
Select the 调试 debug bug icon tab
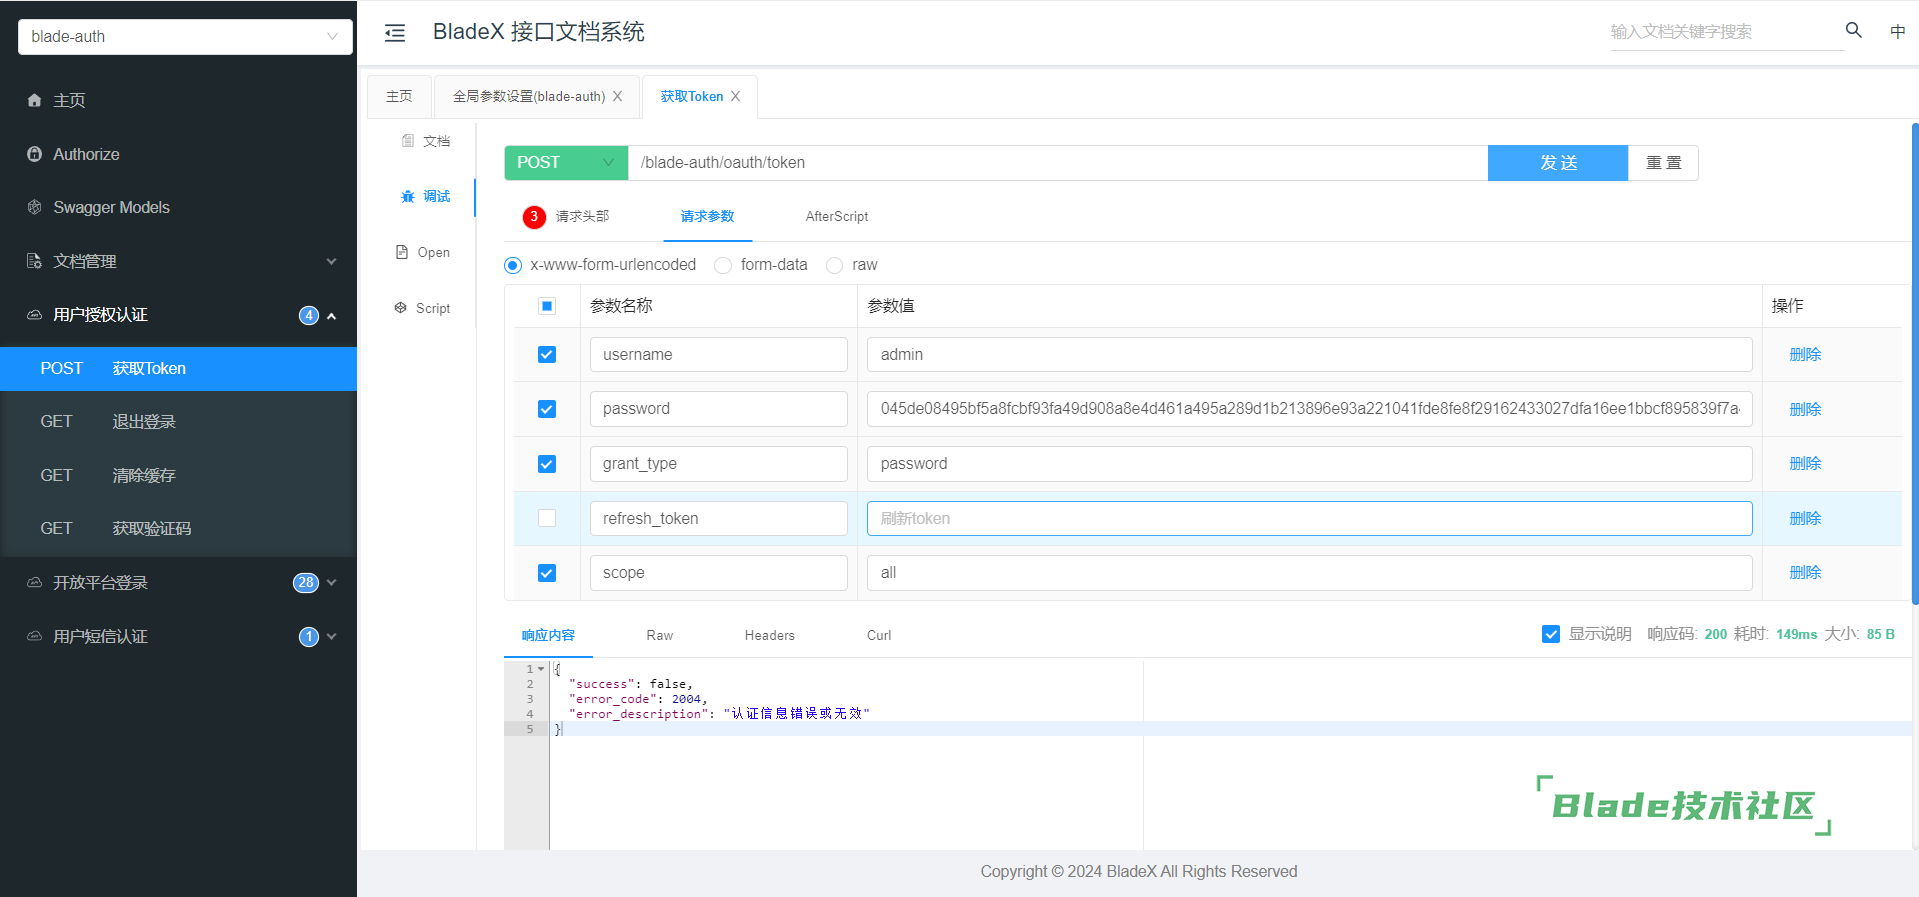426,196
